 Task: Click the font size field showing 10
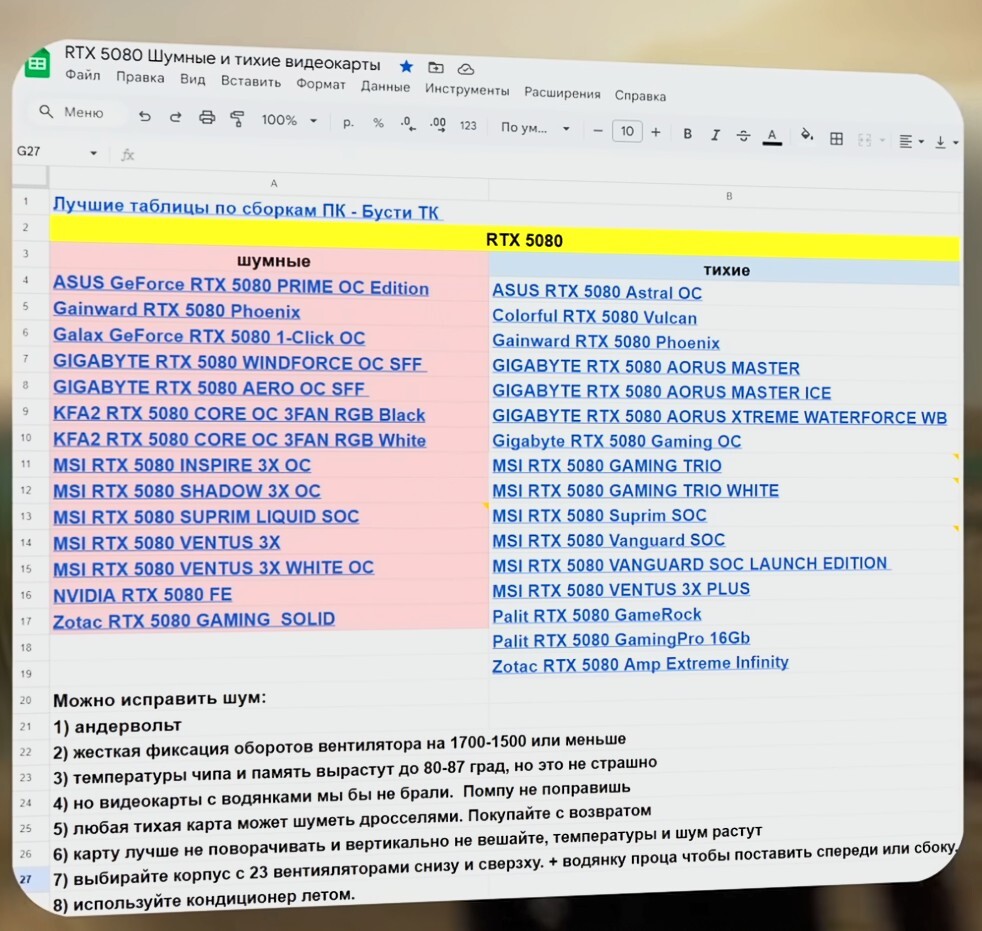(627, 131)
